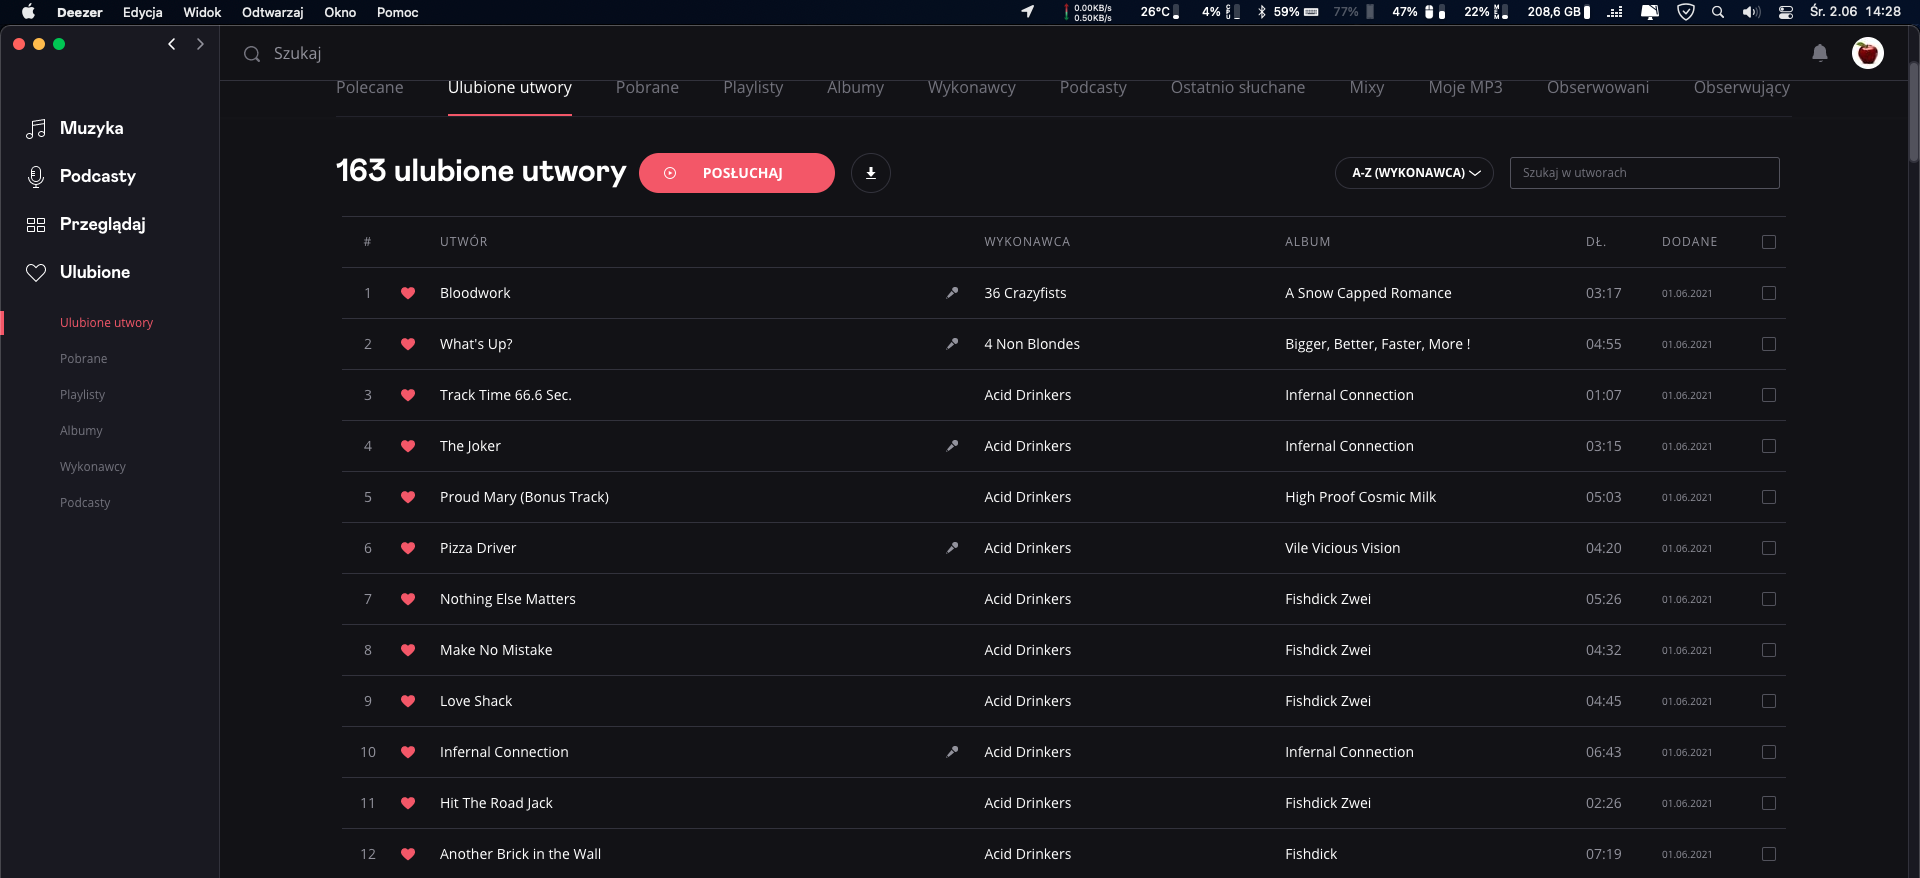Open user profile avatar
Screen dimensions: 1920x878
click(x=1867, y=53)
